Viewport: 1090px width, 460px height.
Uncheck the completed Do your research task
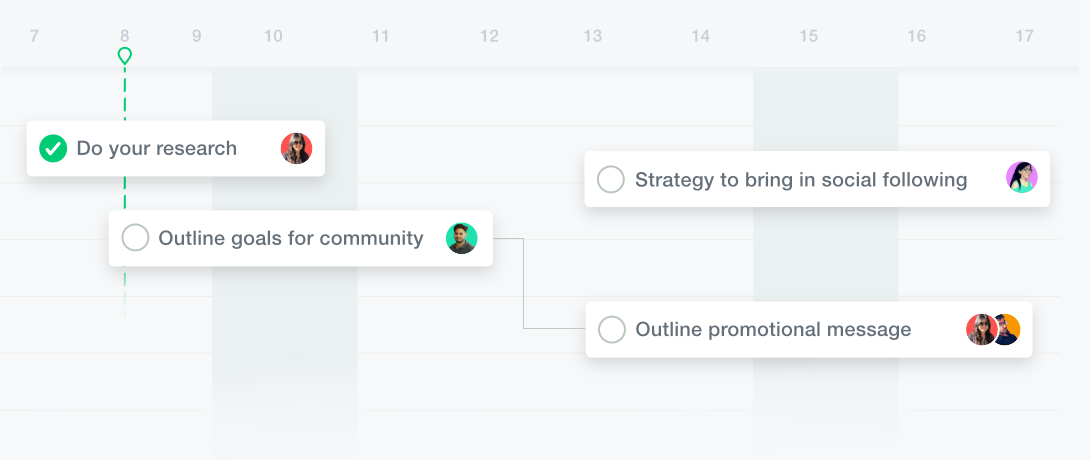53,148
